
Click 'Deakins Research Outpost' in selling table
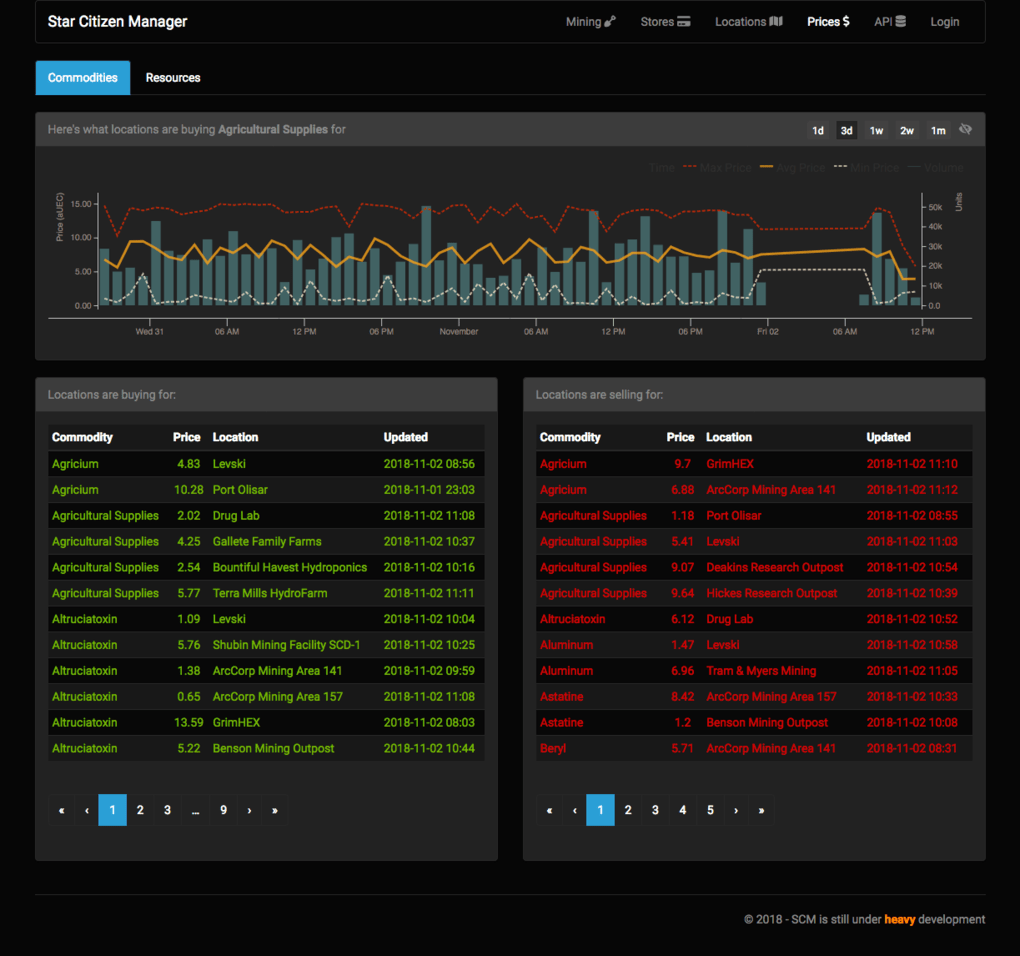tap(775, 567)
